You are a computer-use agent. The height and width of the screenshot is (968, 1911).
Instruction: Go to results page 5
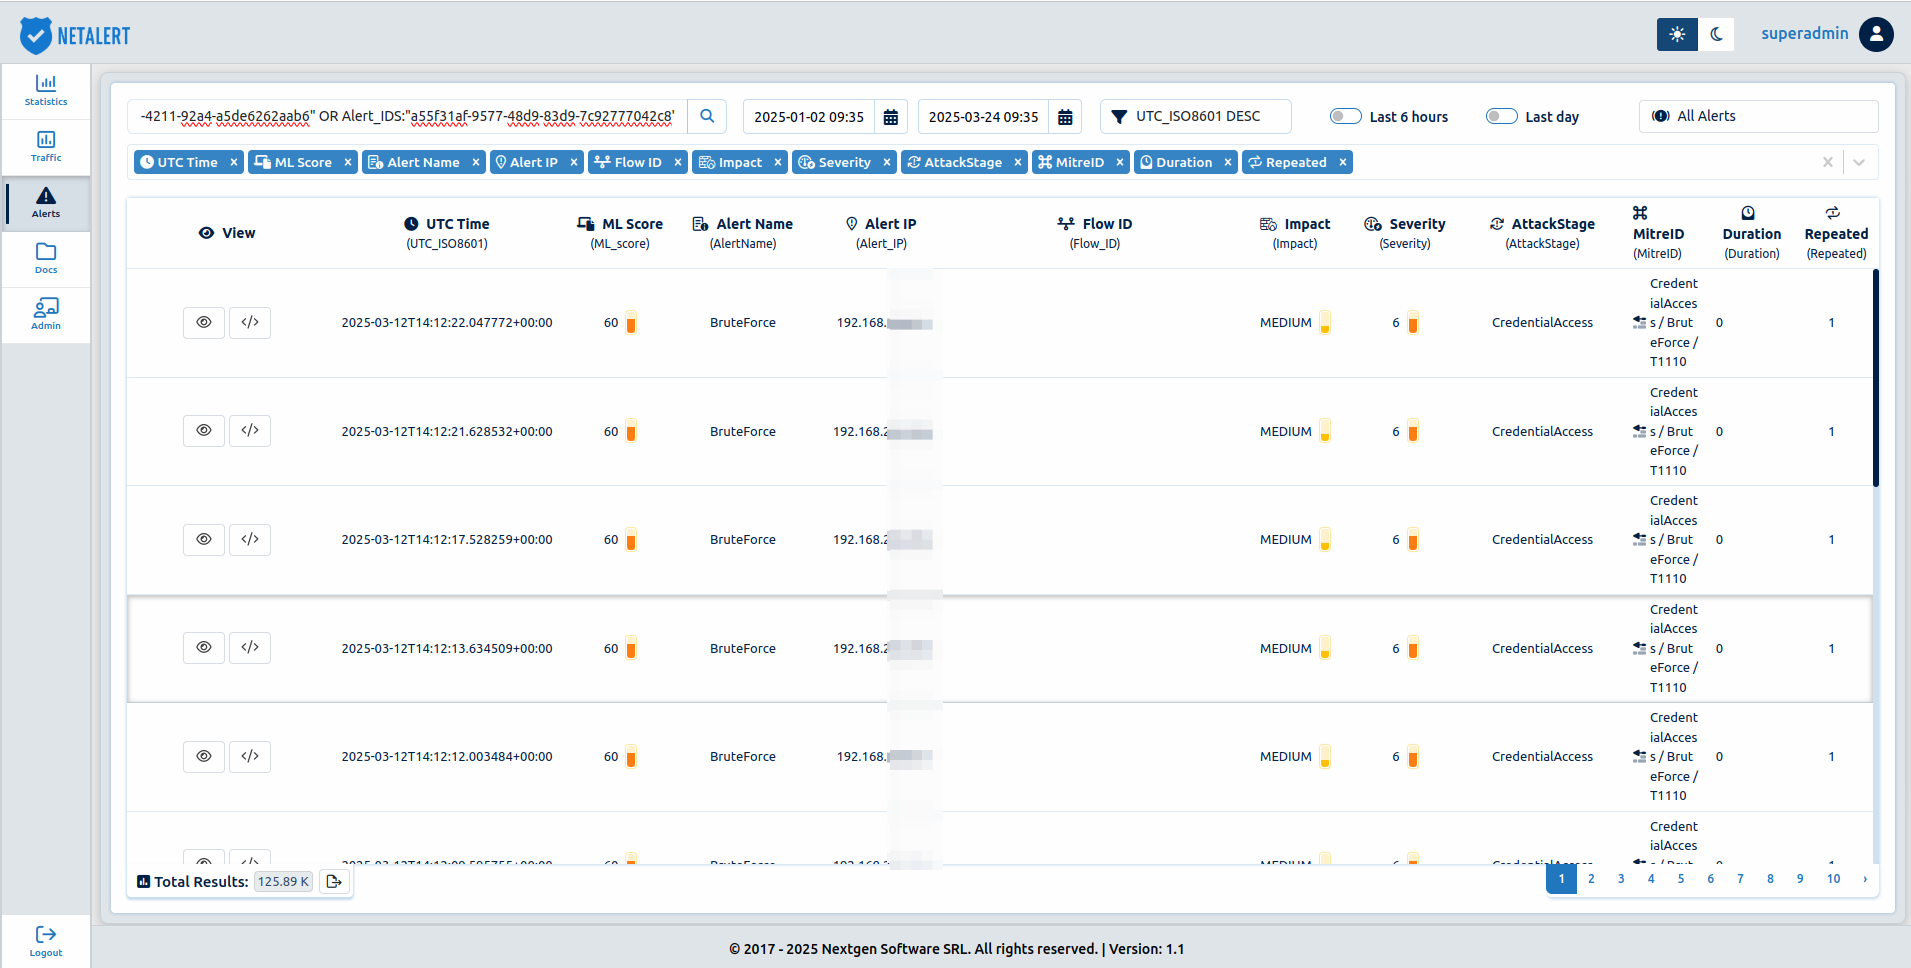1681,879
